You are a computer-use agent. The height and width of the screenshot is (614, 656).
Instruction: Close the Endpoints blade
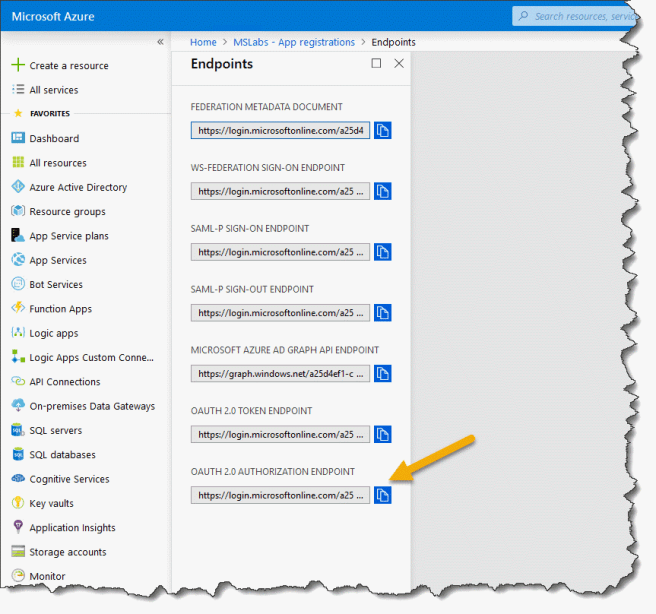[x=399, y=63]
